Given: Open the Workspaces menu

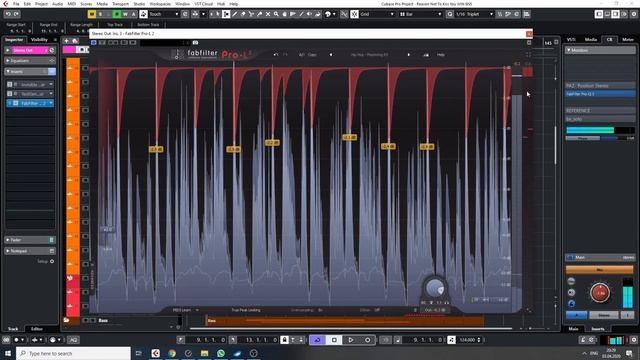Looking at the screenshot, I should coord(160,4).
